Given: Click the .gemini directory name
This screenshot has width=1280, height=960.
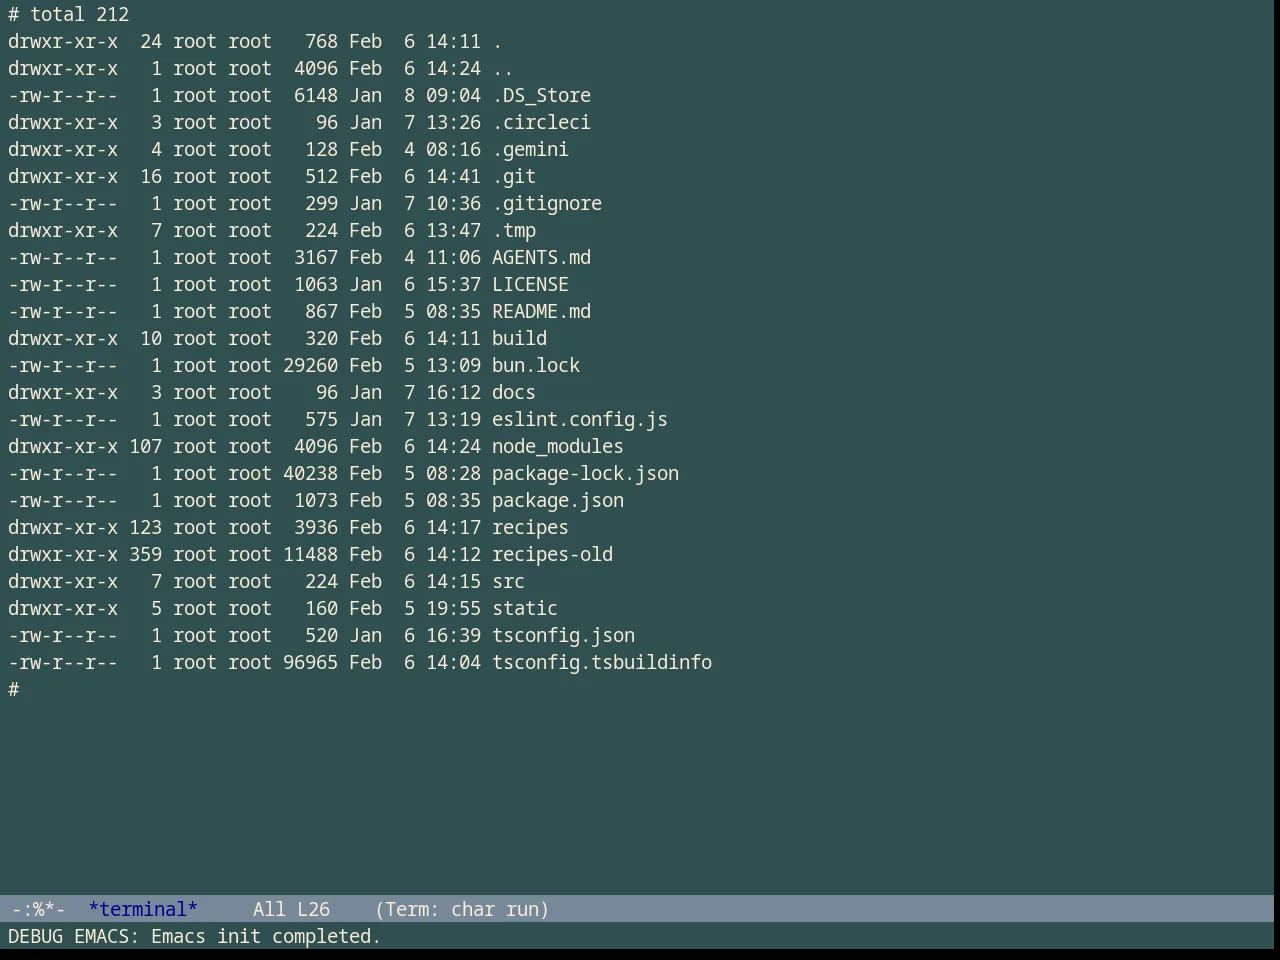Looking at the screenshot, I should point(530,149).
